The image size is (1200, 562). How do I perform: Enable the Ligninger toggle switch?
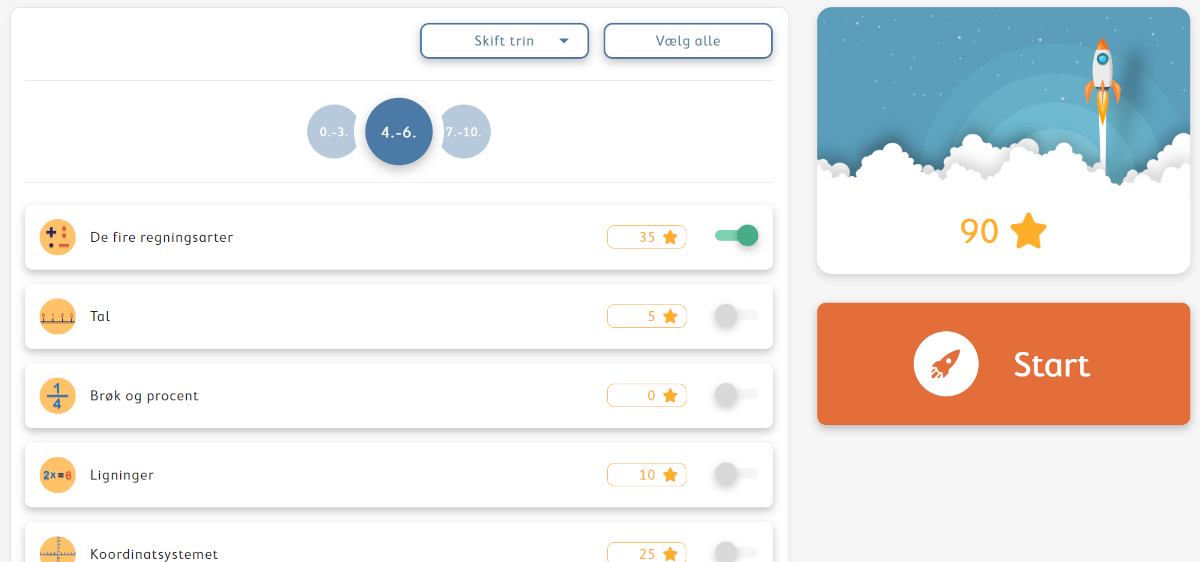[x=737, y=474]
